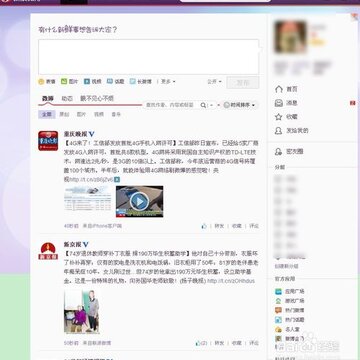
Task: Click 创建新分组 (create new group) link
Action: (286, 266)
